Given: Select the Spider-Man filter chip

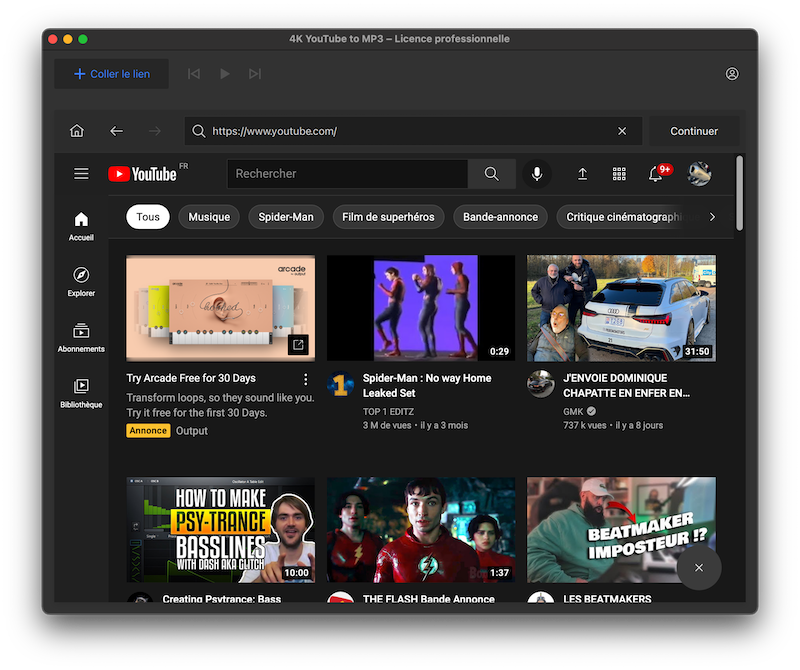Looking at the screenshot, I should [286, 217].
